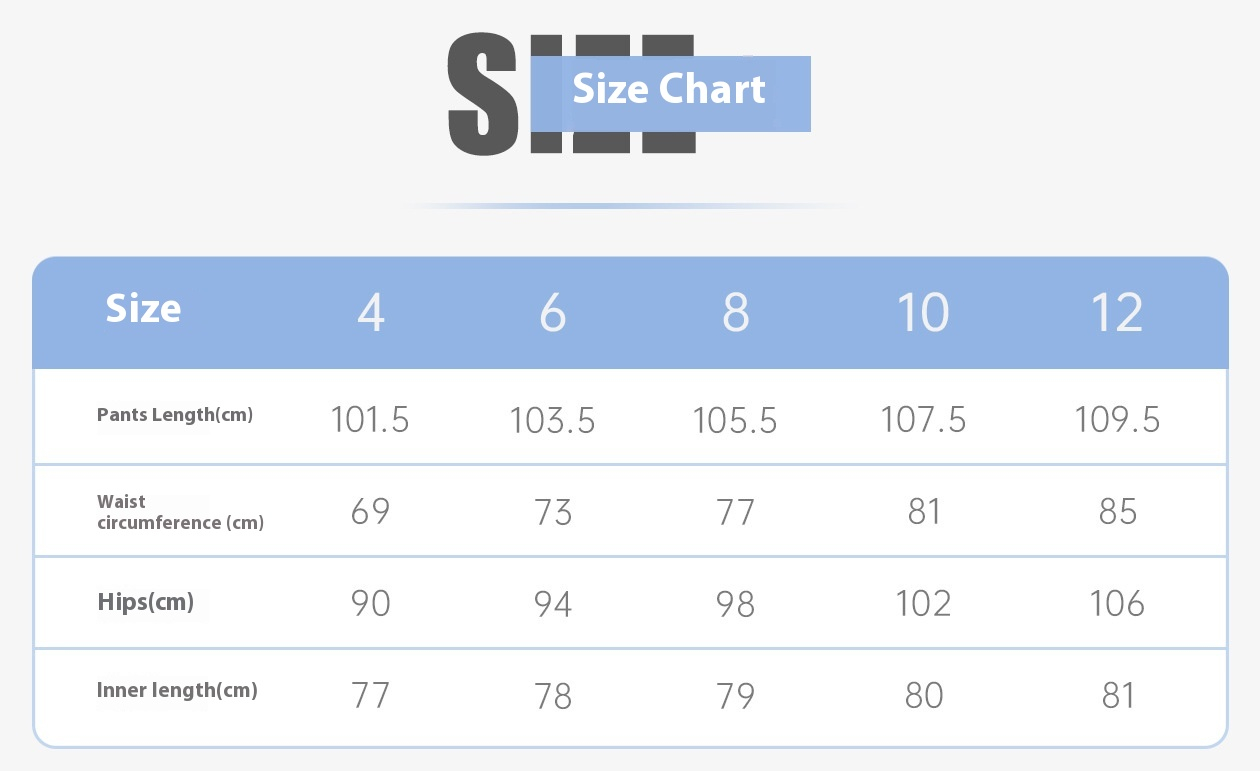Select the Size header cell

[x=143, y=309]
